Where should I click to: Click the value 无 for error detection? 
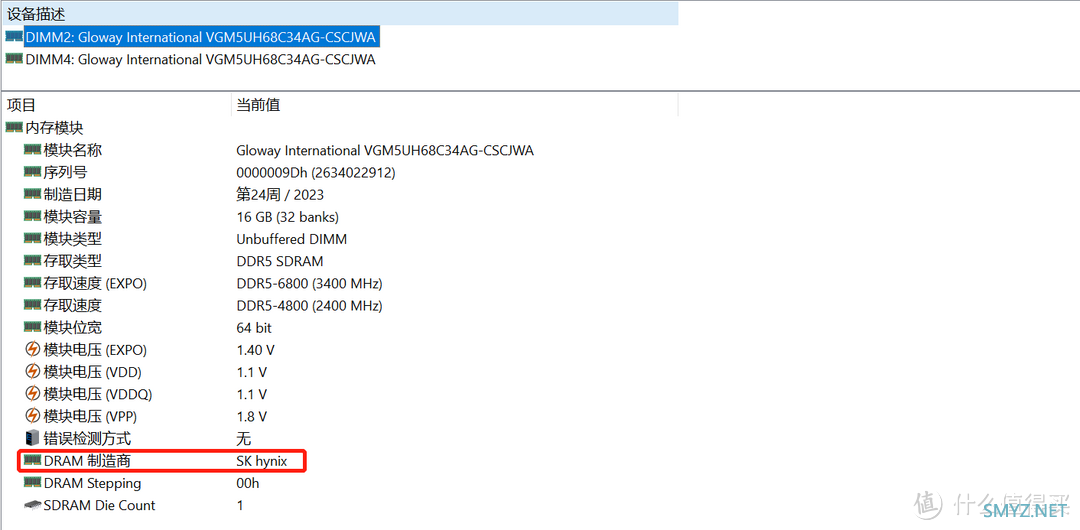pos(244,438)
